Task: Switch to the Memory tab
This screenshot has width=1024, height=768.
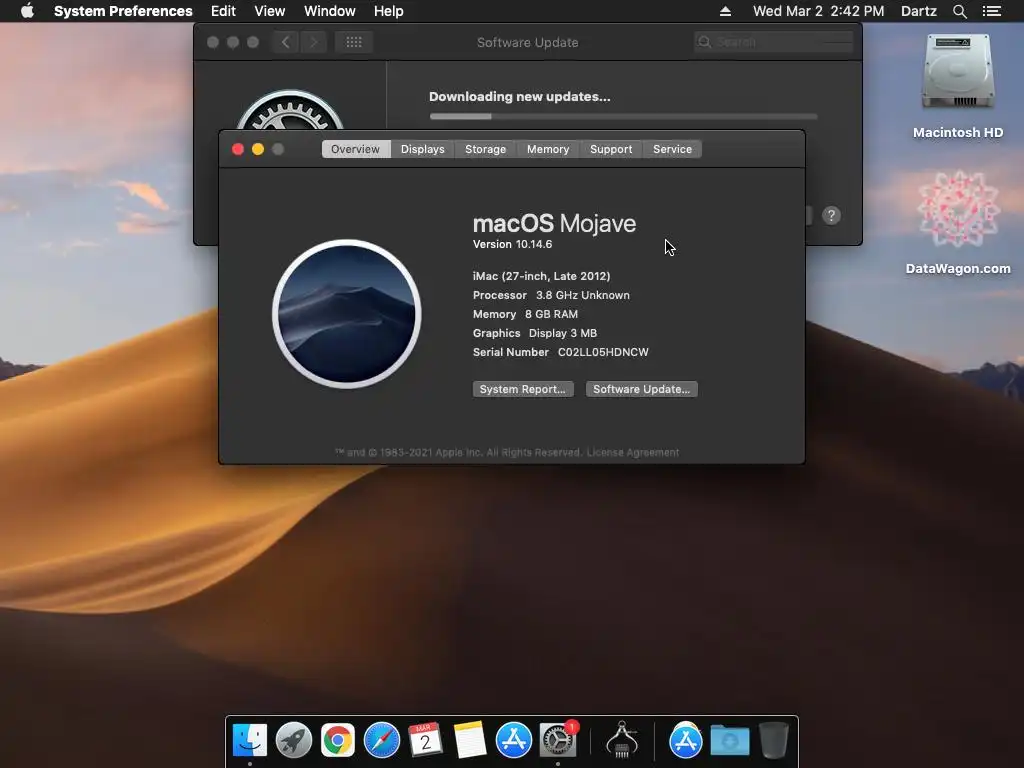Action: tap(548, 149)
